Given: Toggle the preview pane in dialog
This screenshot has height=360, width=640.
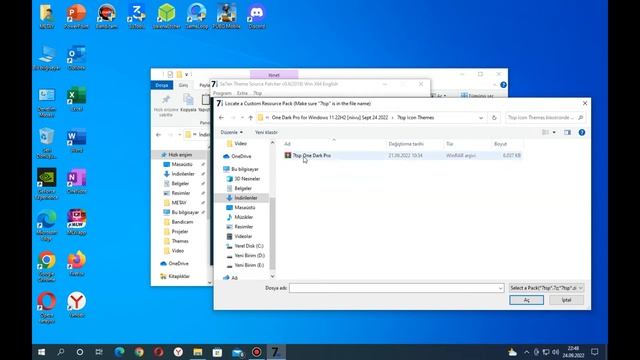Looking at the screenshot, I should click(x=567, y=132).
